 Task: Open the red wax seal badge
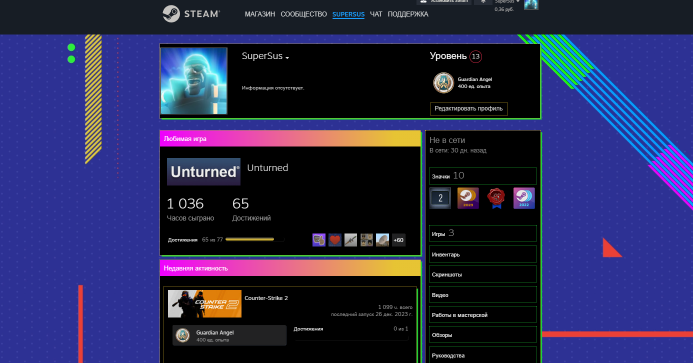(496, 198)
